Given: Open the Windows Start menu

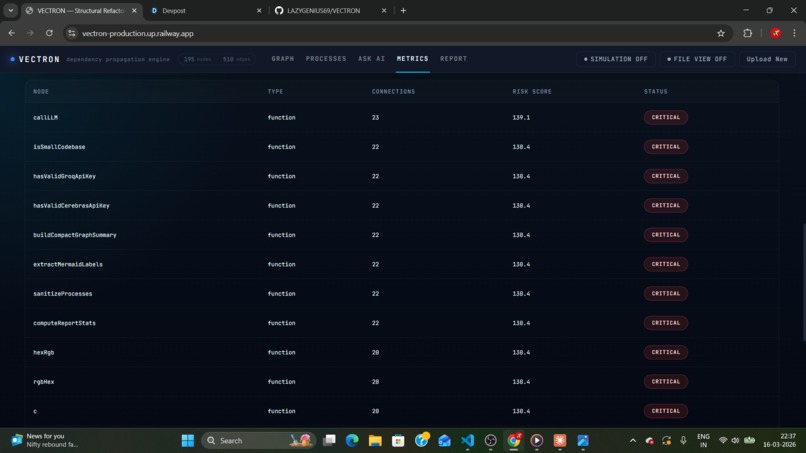Looking at the screenshot, I should point(188,441).
